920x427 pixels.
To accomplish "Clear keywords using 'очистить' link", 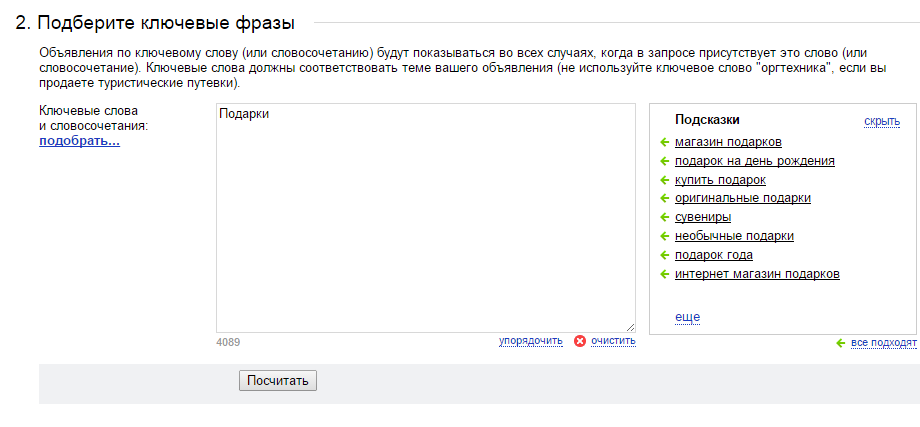I will (x=613, y=341).
